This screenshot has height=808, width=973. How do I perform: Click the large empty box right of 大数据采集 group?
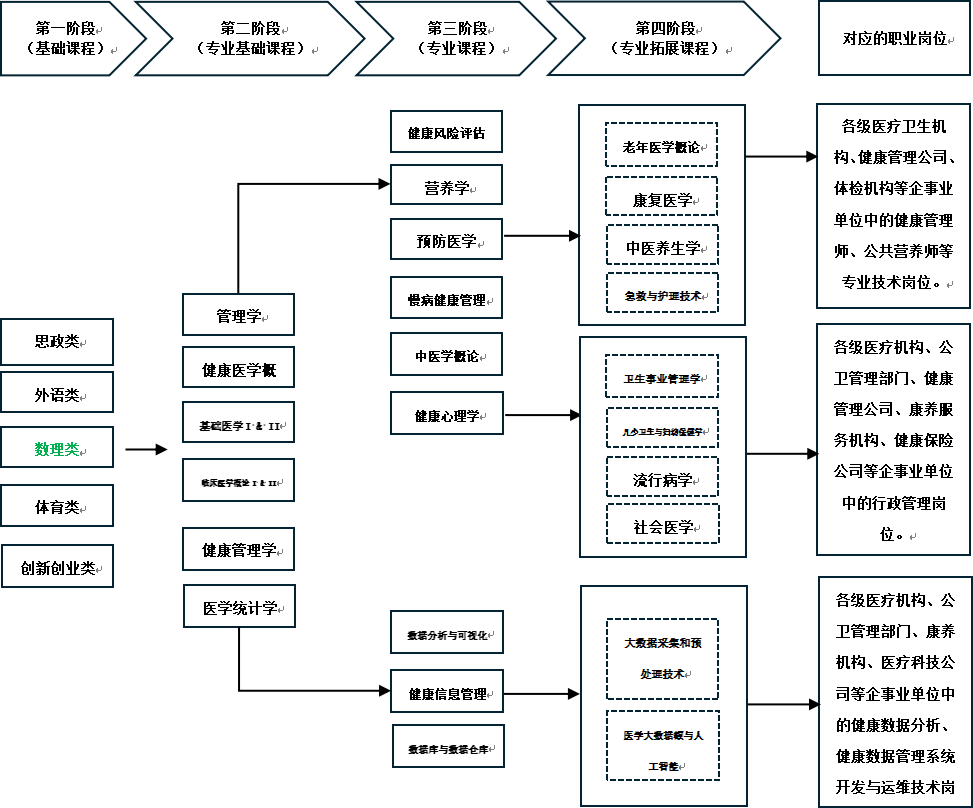pyautogui.click(x=894, y=691)
